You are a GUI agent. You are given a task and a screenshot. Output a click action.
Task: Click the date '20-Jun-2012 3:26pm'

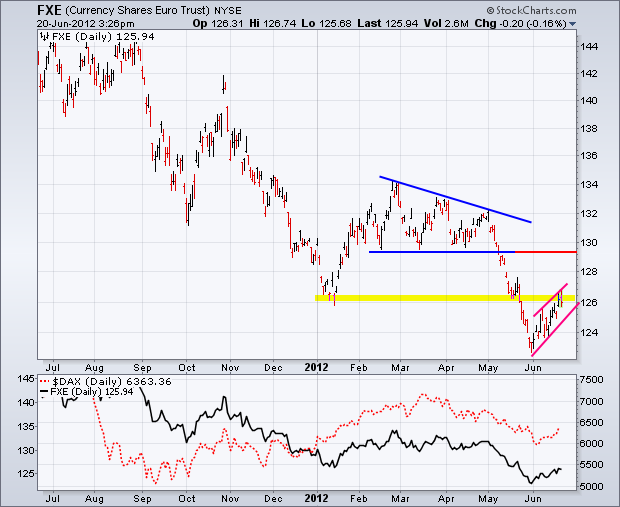pos(86,24)
